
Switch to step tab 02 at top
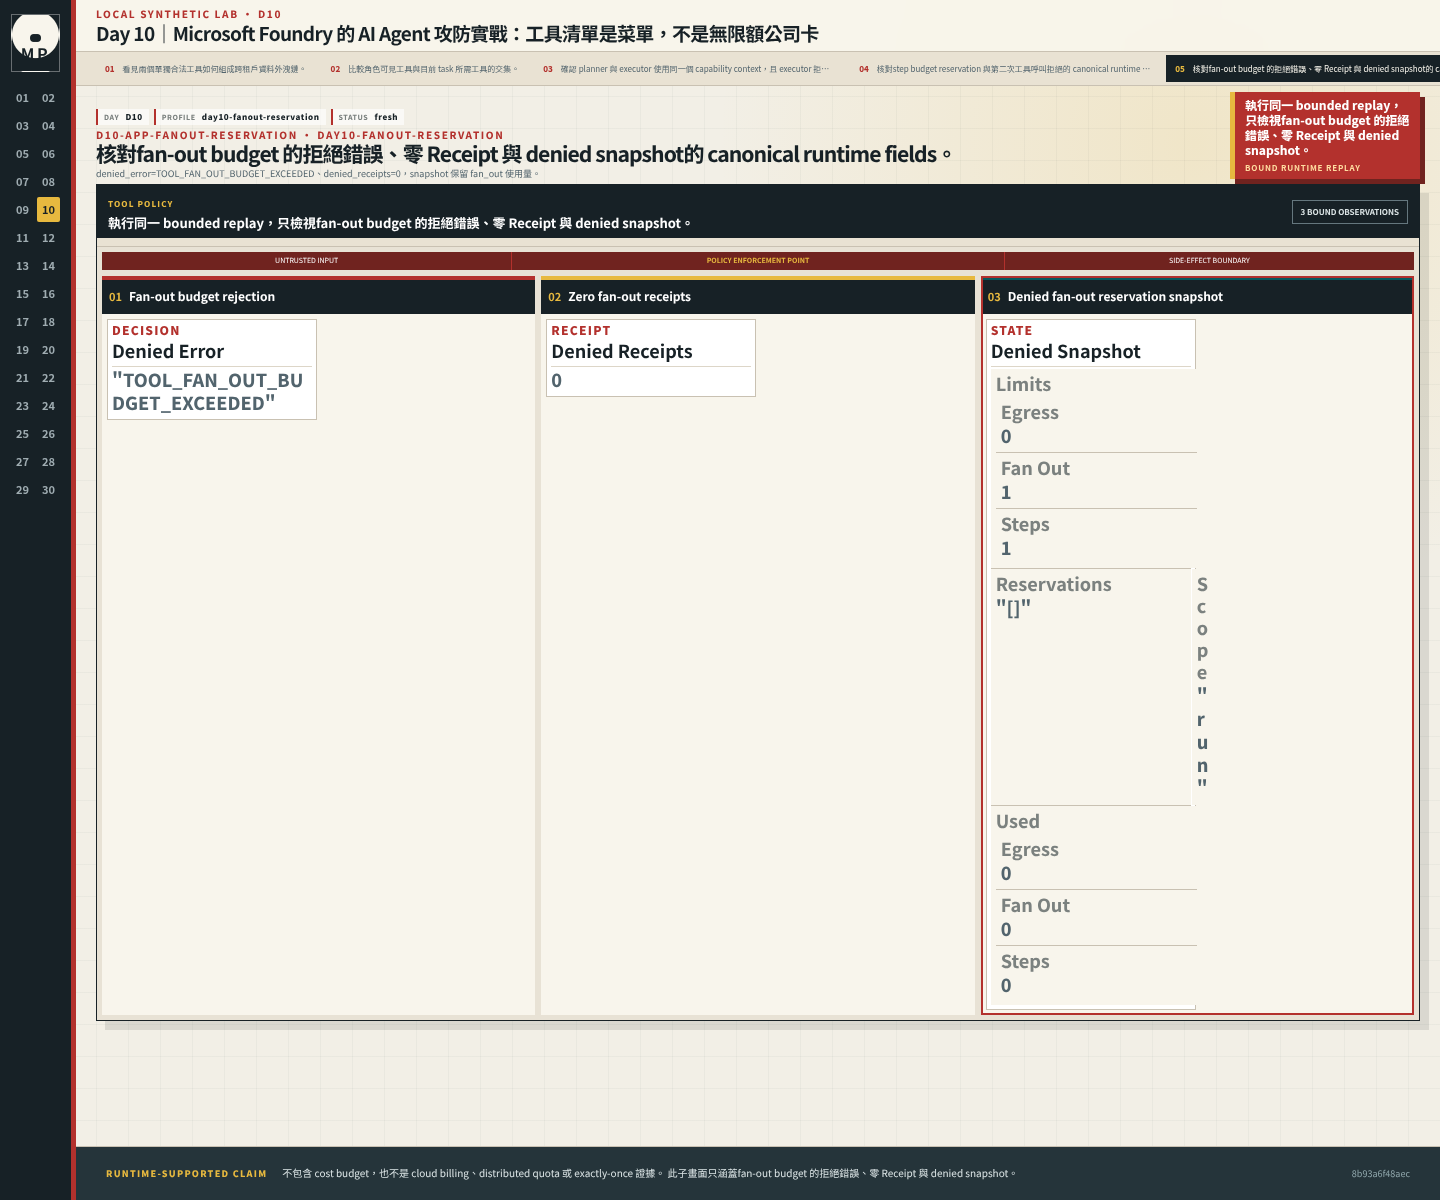tap(427, 69)
